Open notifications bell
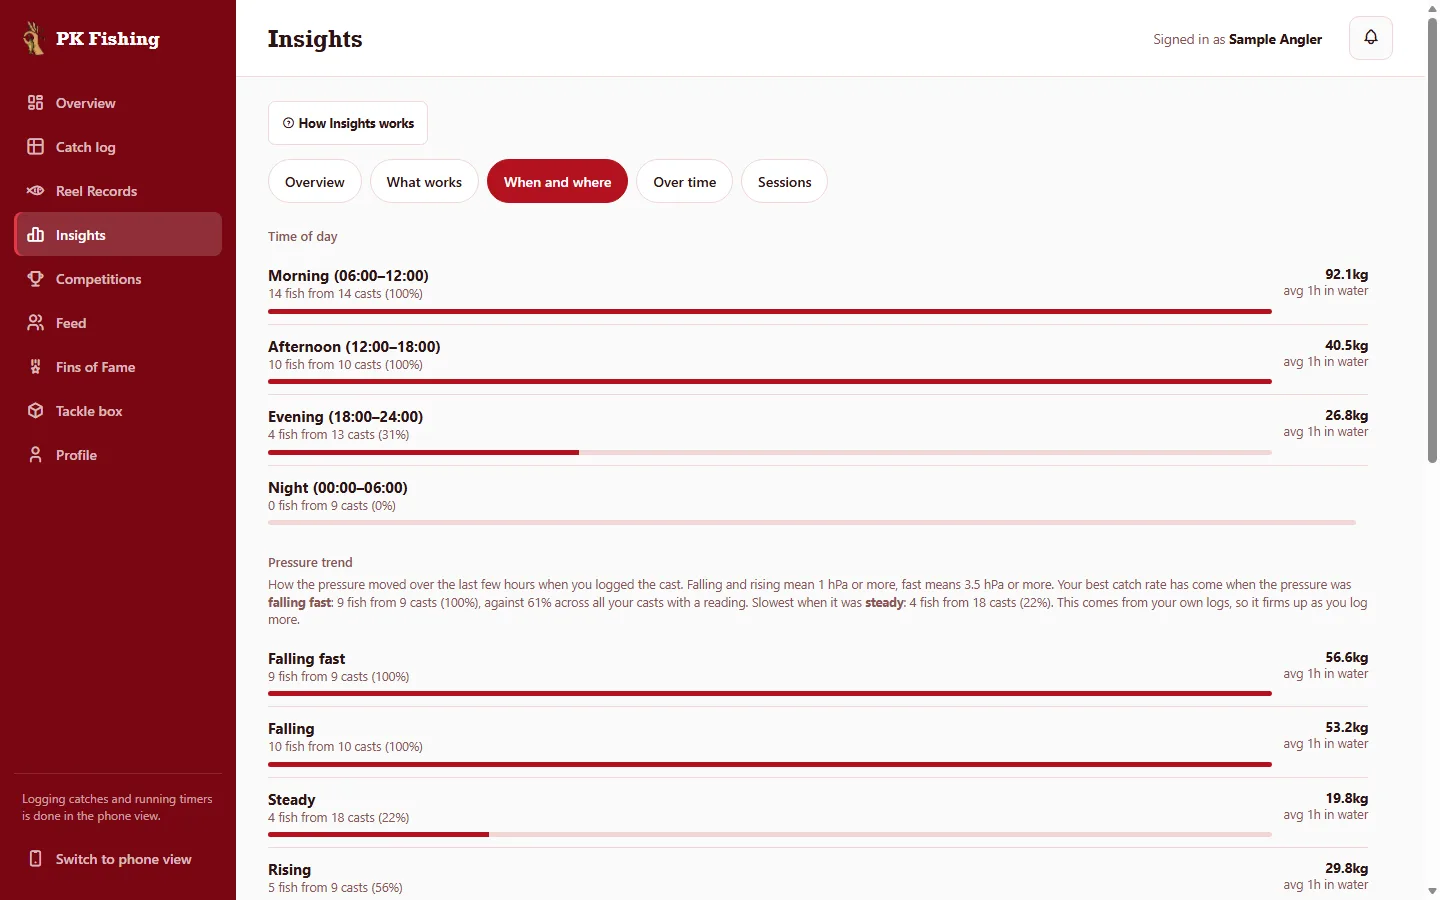The image size is (1440, 900). (x=1371, y=38)
